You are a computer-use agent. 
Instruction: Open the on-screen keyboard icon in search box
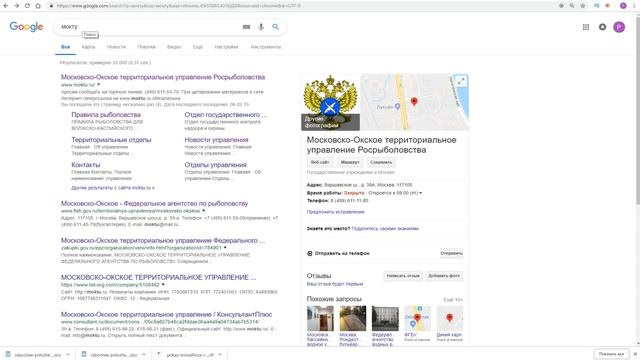point(246,27)
